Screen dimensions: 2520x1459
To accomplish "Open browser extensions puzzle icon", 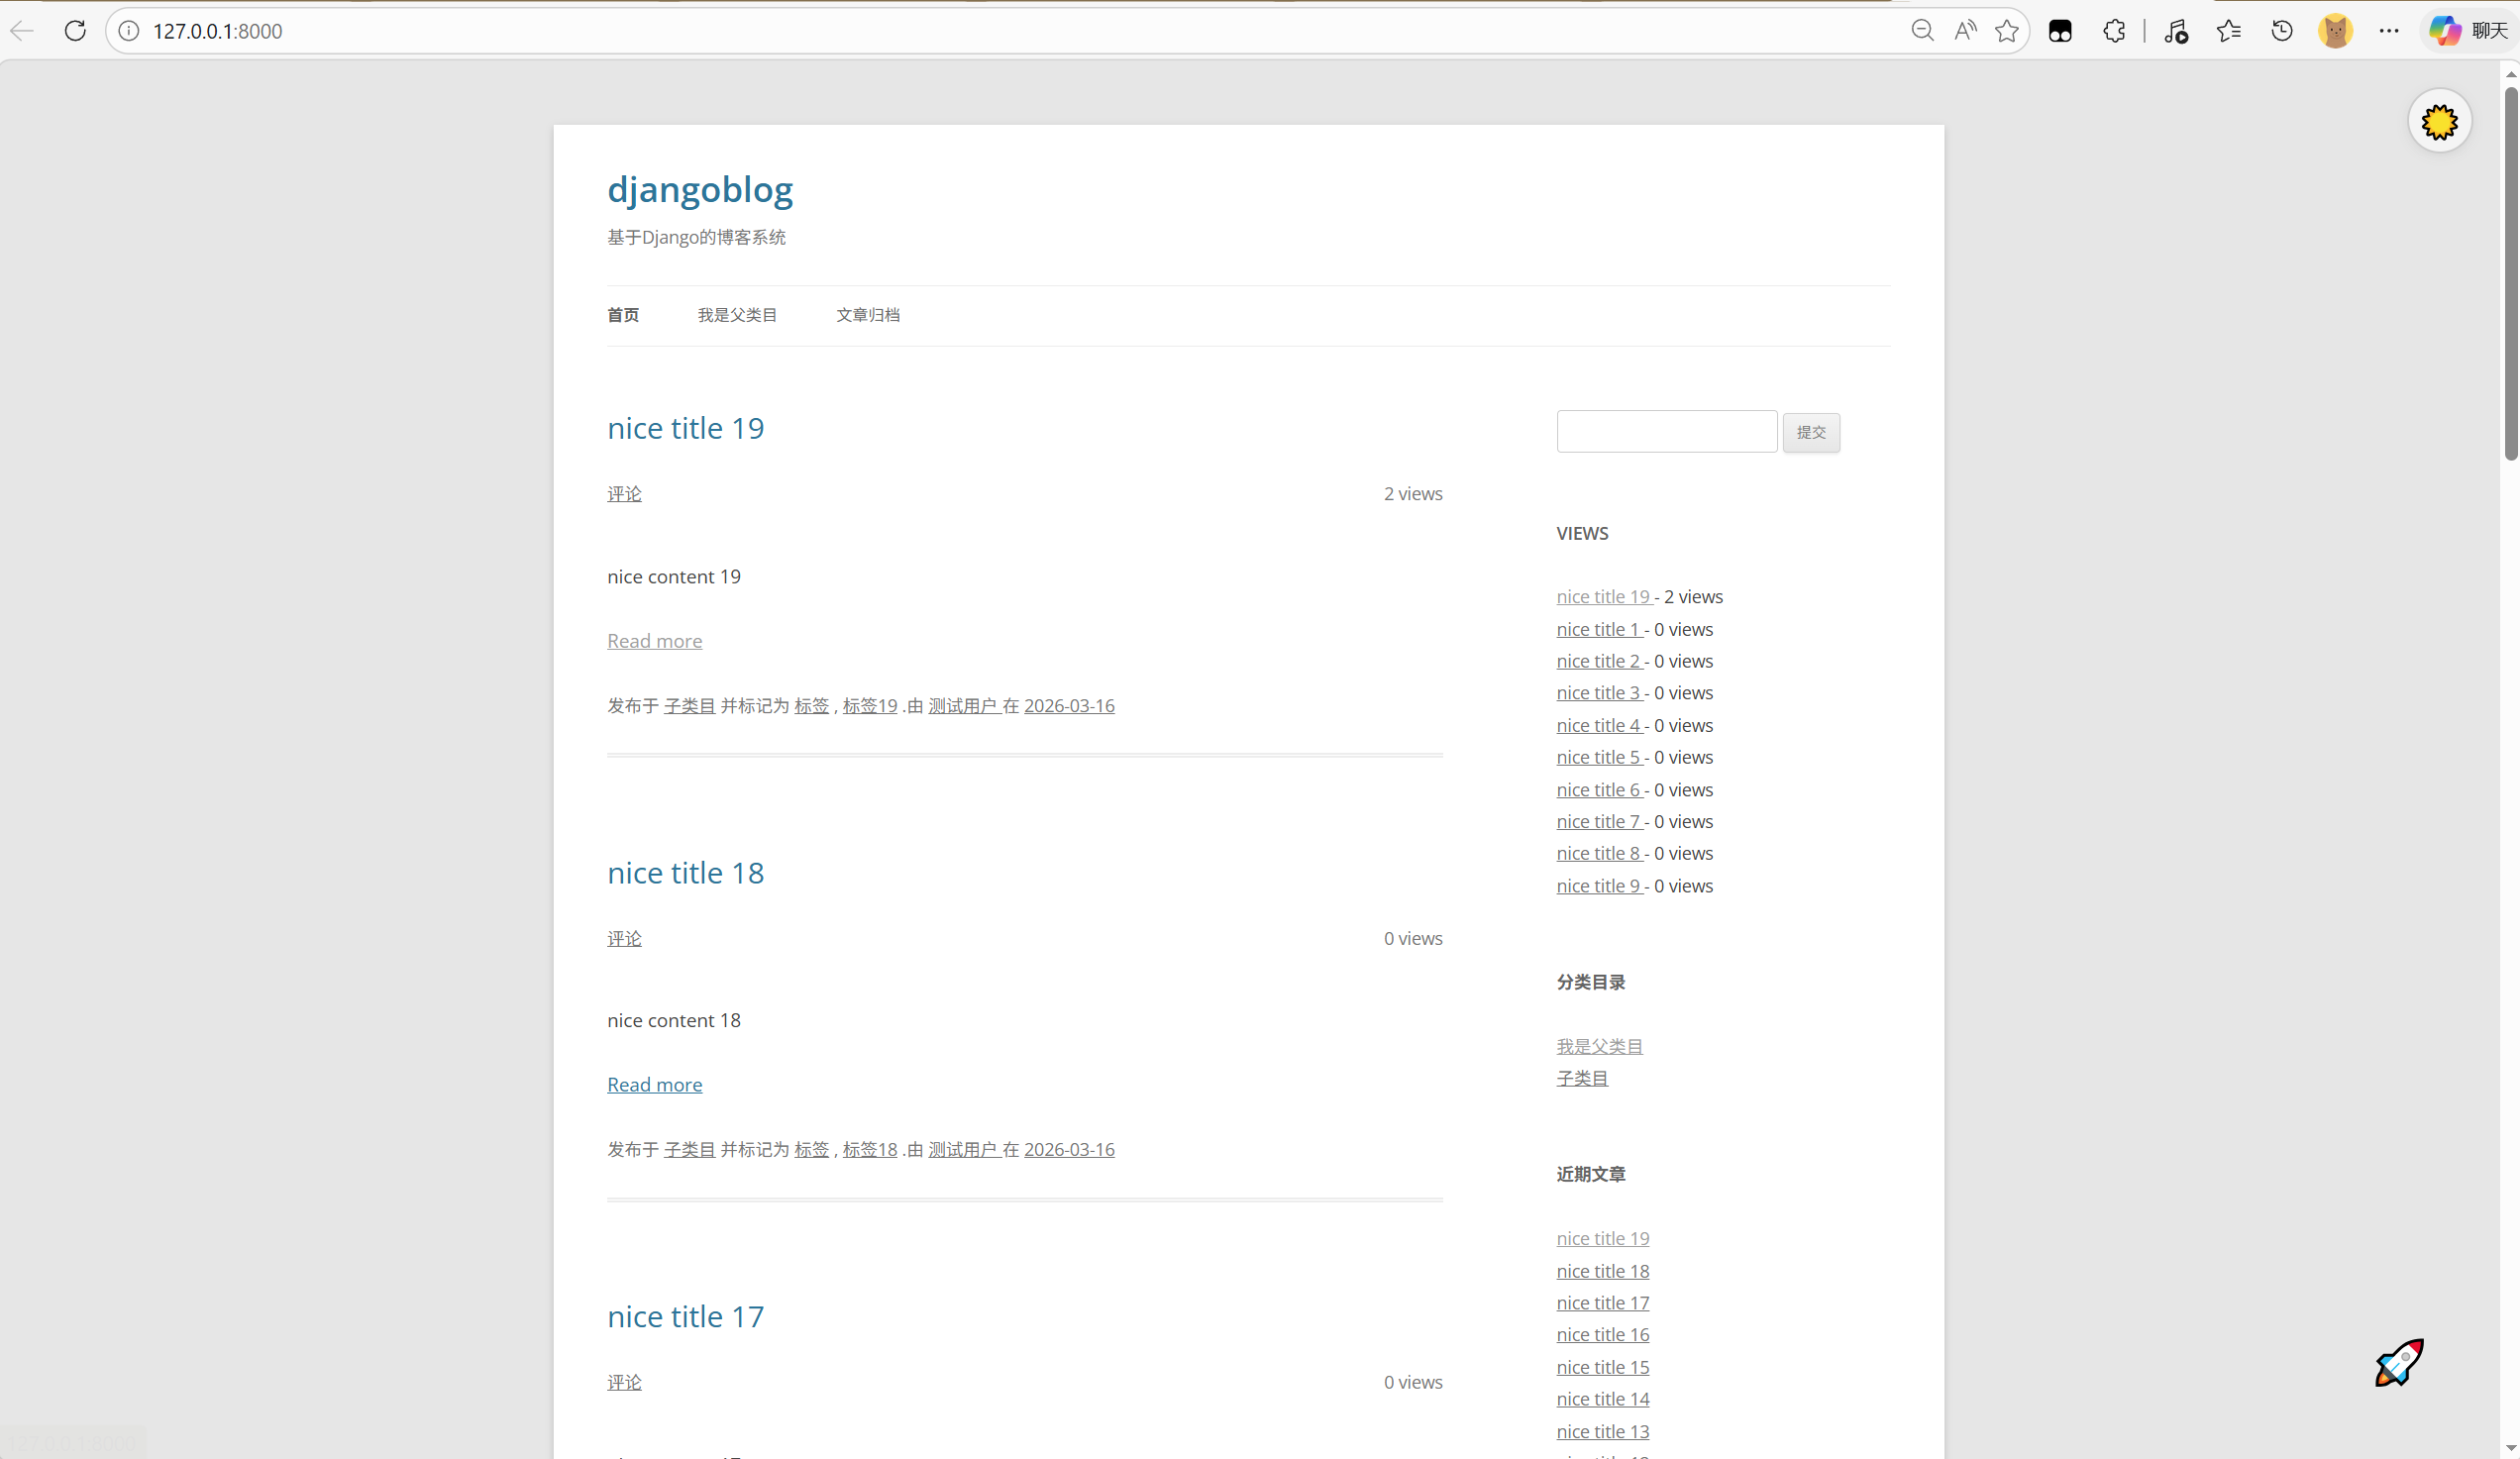I will (2114, 31).
